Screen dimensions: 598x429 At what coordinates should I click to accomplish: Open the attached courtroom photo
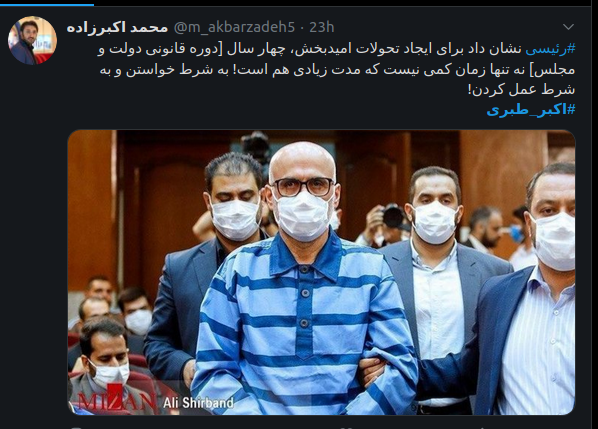pos(322,272)
